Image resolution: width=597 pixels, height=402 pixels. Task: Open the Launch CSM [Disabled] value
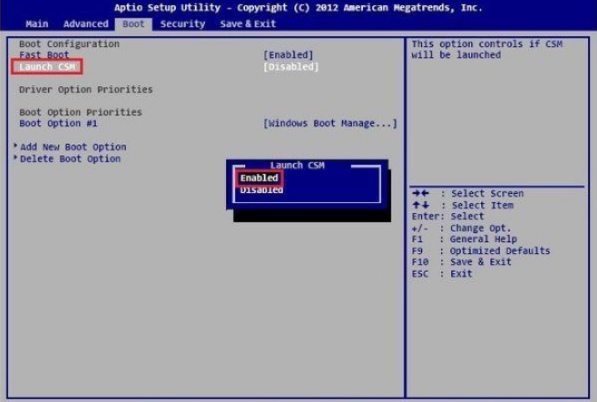click(x=291, y=67)
